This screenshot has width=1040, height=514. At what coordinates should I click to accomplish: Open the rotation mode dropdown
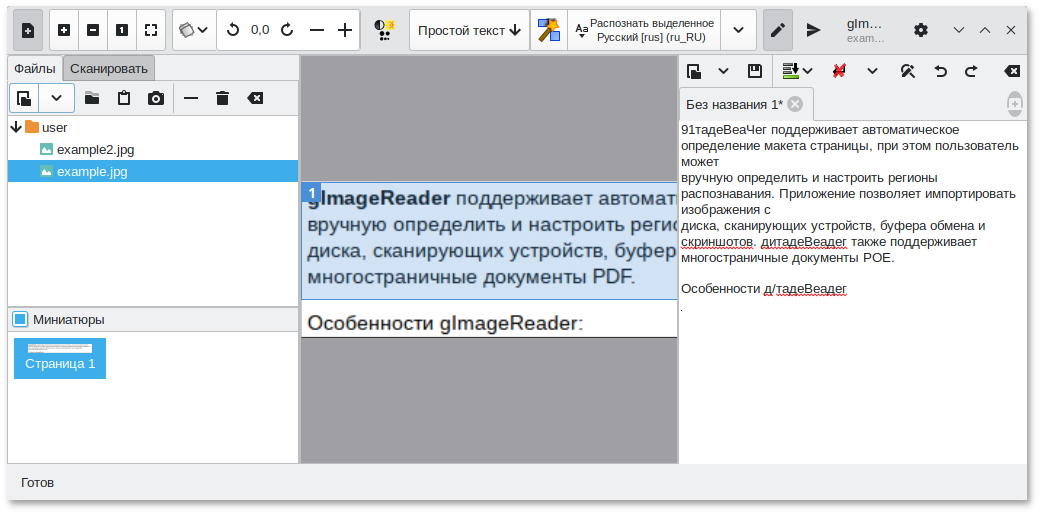point(194,30)
